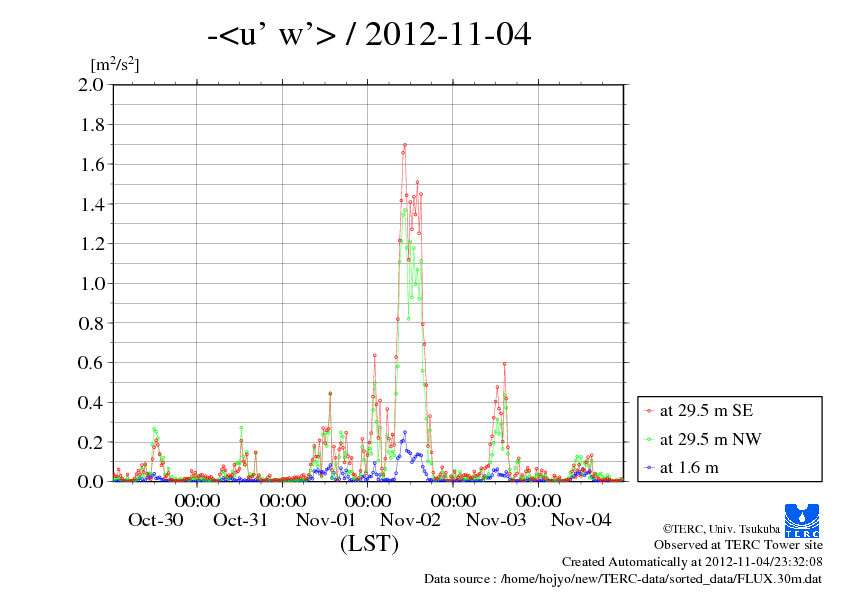The height and width of the screenshot is (595, 842).
Task: Select the 'at 1.6 m' legend label
Action: [689, 468]
